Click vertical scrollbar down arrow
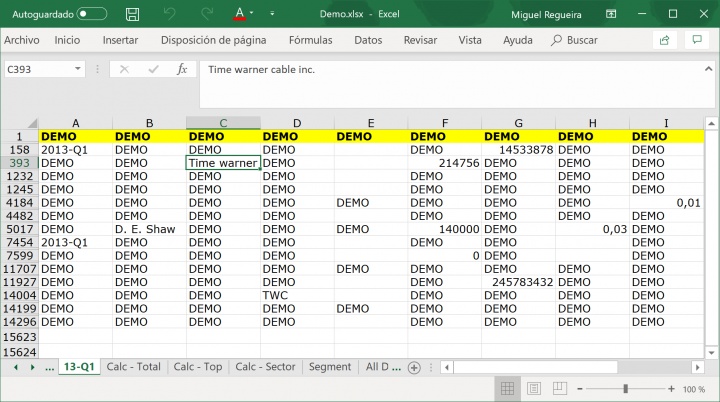The width and height of the screenshot is (720, 402). click(x=711, y=353)
